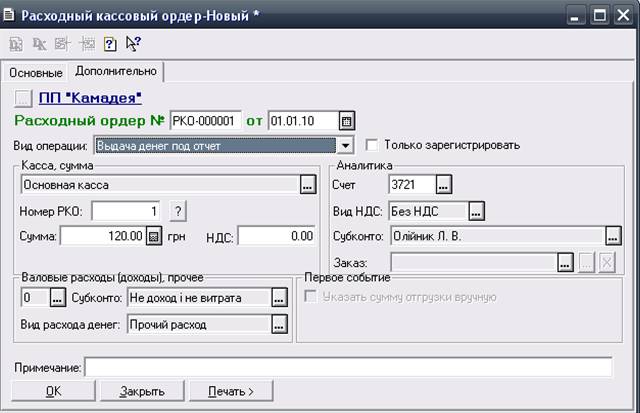Open the calculator beside the Сумма field

[154, 236]
